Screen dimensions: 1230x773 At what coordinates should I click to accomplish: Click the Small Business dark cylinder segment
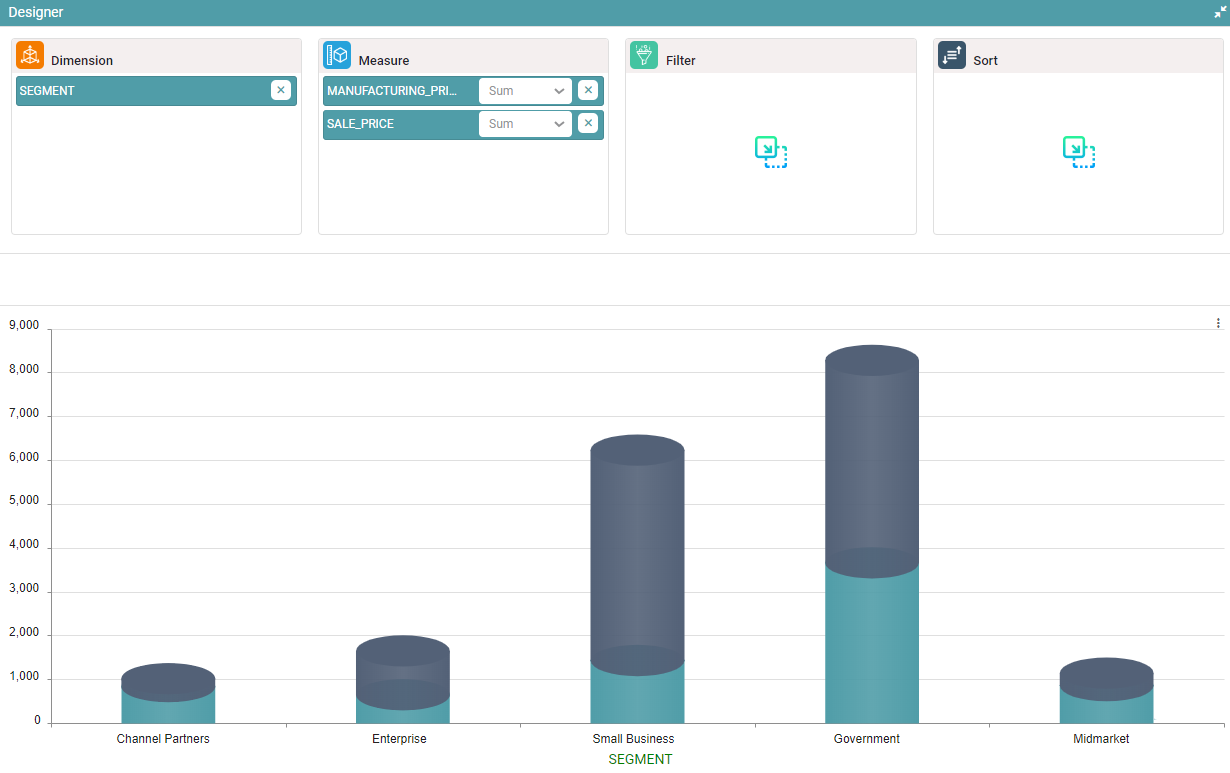[637, 550]
